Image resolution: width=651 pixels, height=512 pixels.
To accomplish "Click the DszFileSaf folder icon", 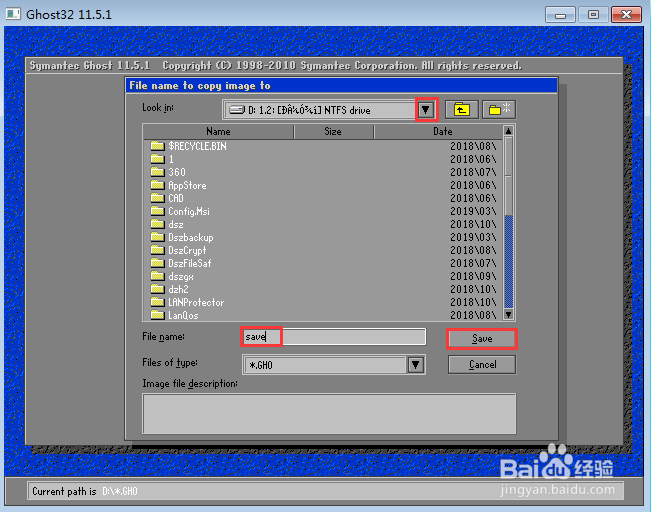I will tap(157, 263).
